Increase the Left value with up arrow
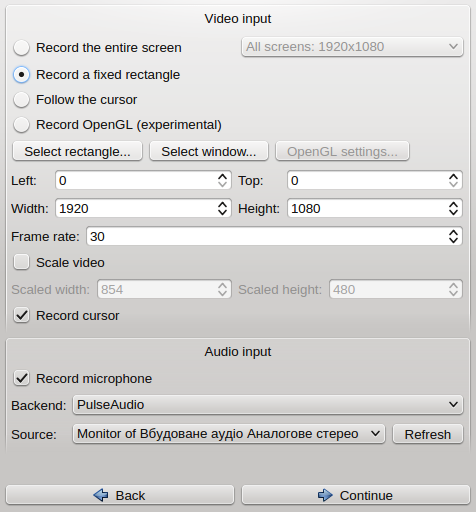This screenshot has width=476, height=512. point(222,176)
